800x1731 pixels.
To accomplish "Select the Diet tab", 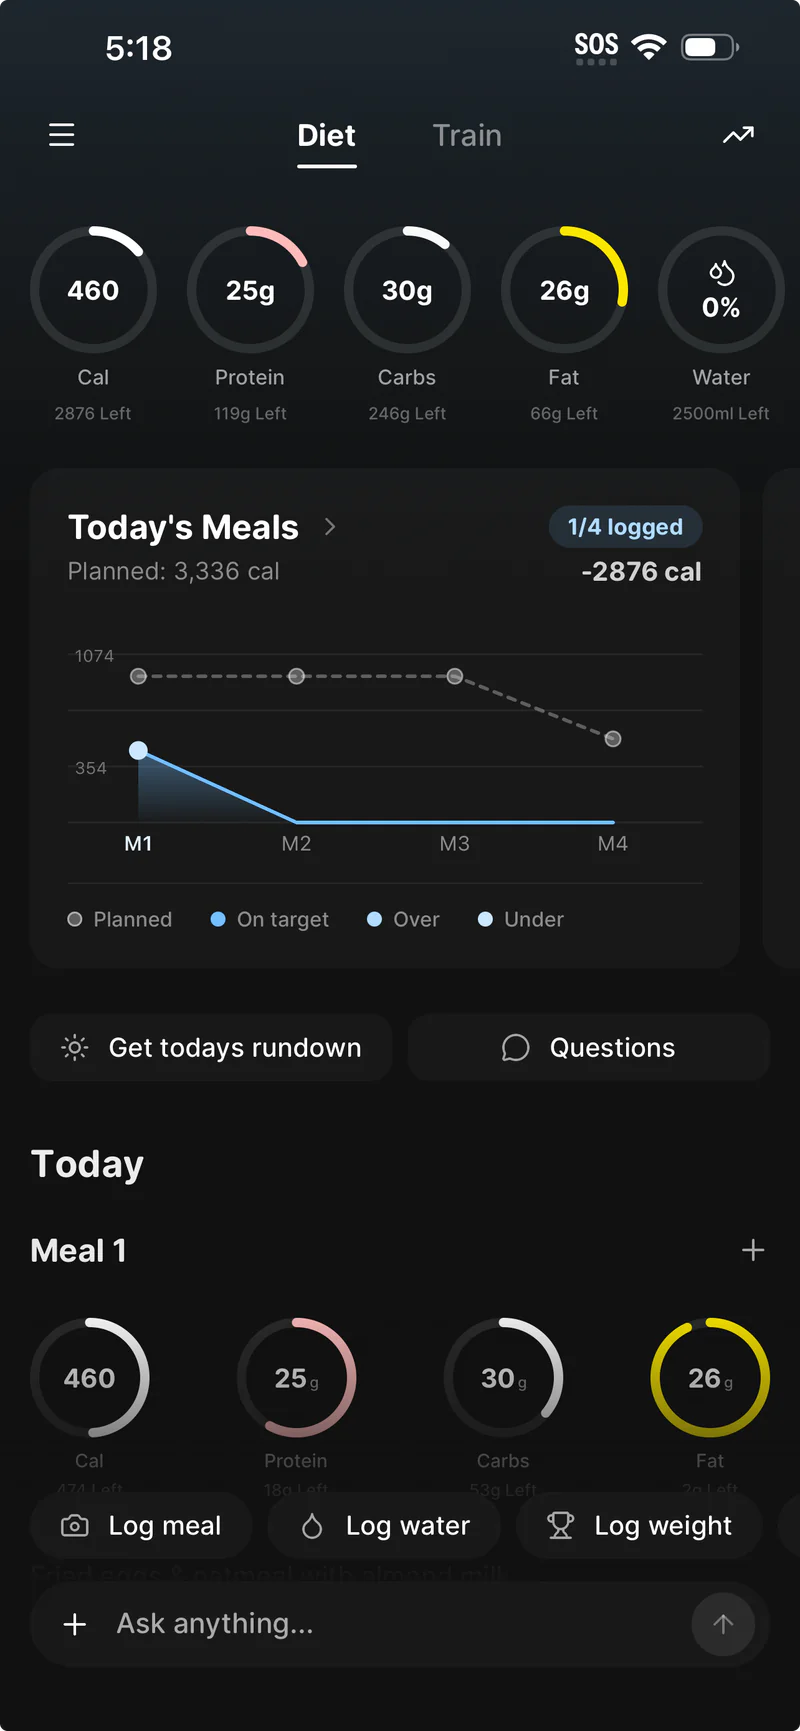I will click(x=326, y=136).
